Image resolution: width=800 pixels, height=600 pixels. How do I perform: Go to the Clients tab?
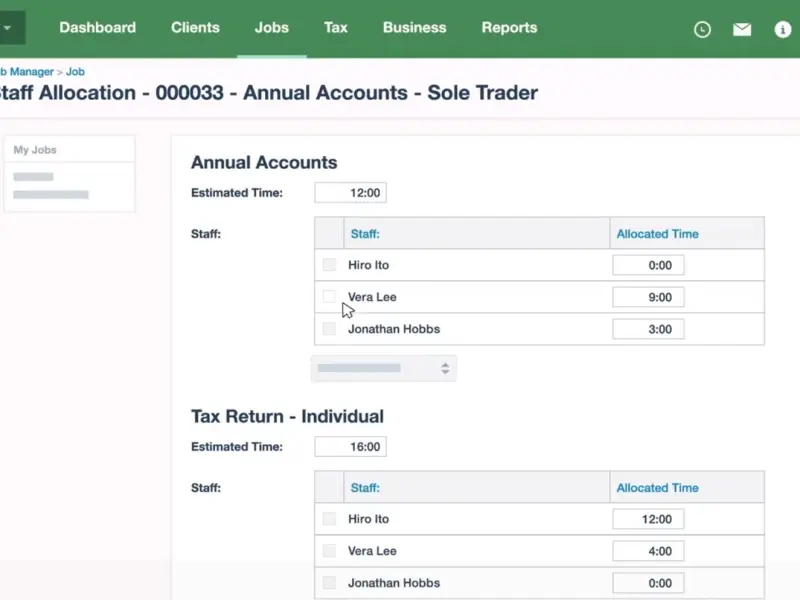(195, 28)
